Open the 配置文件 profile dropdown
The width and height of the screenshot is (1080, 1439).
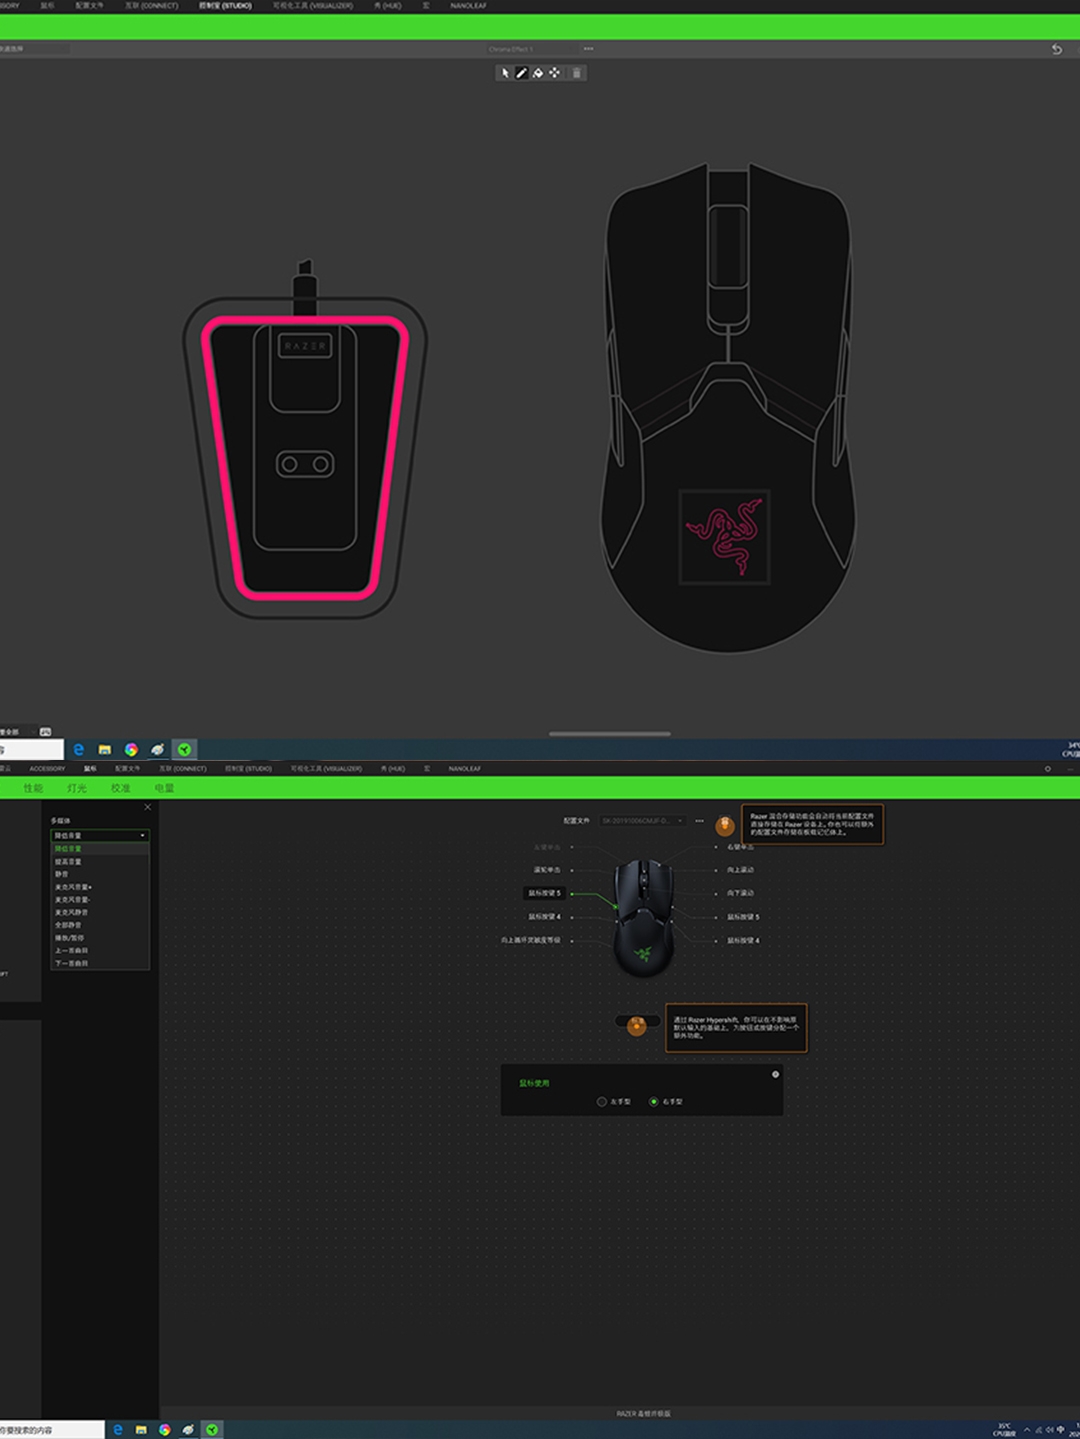coord(642,821)
